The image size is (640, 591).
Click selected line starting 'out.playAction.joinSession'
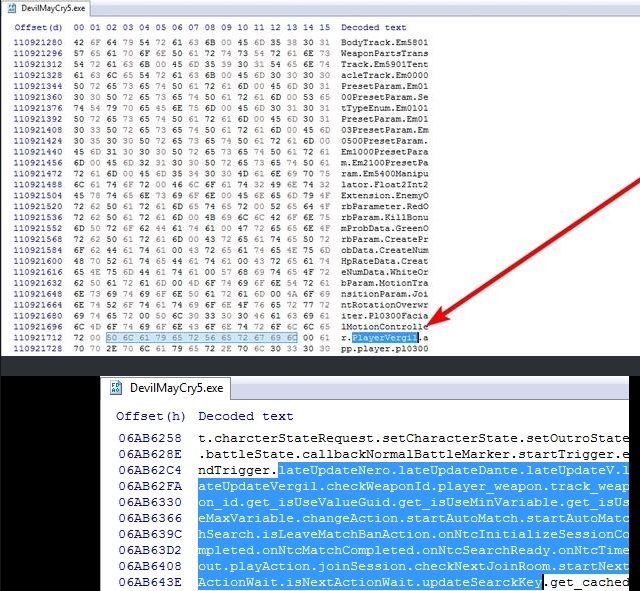coord(413,566)
